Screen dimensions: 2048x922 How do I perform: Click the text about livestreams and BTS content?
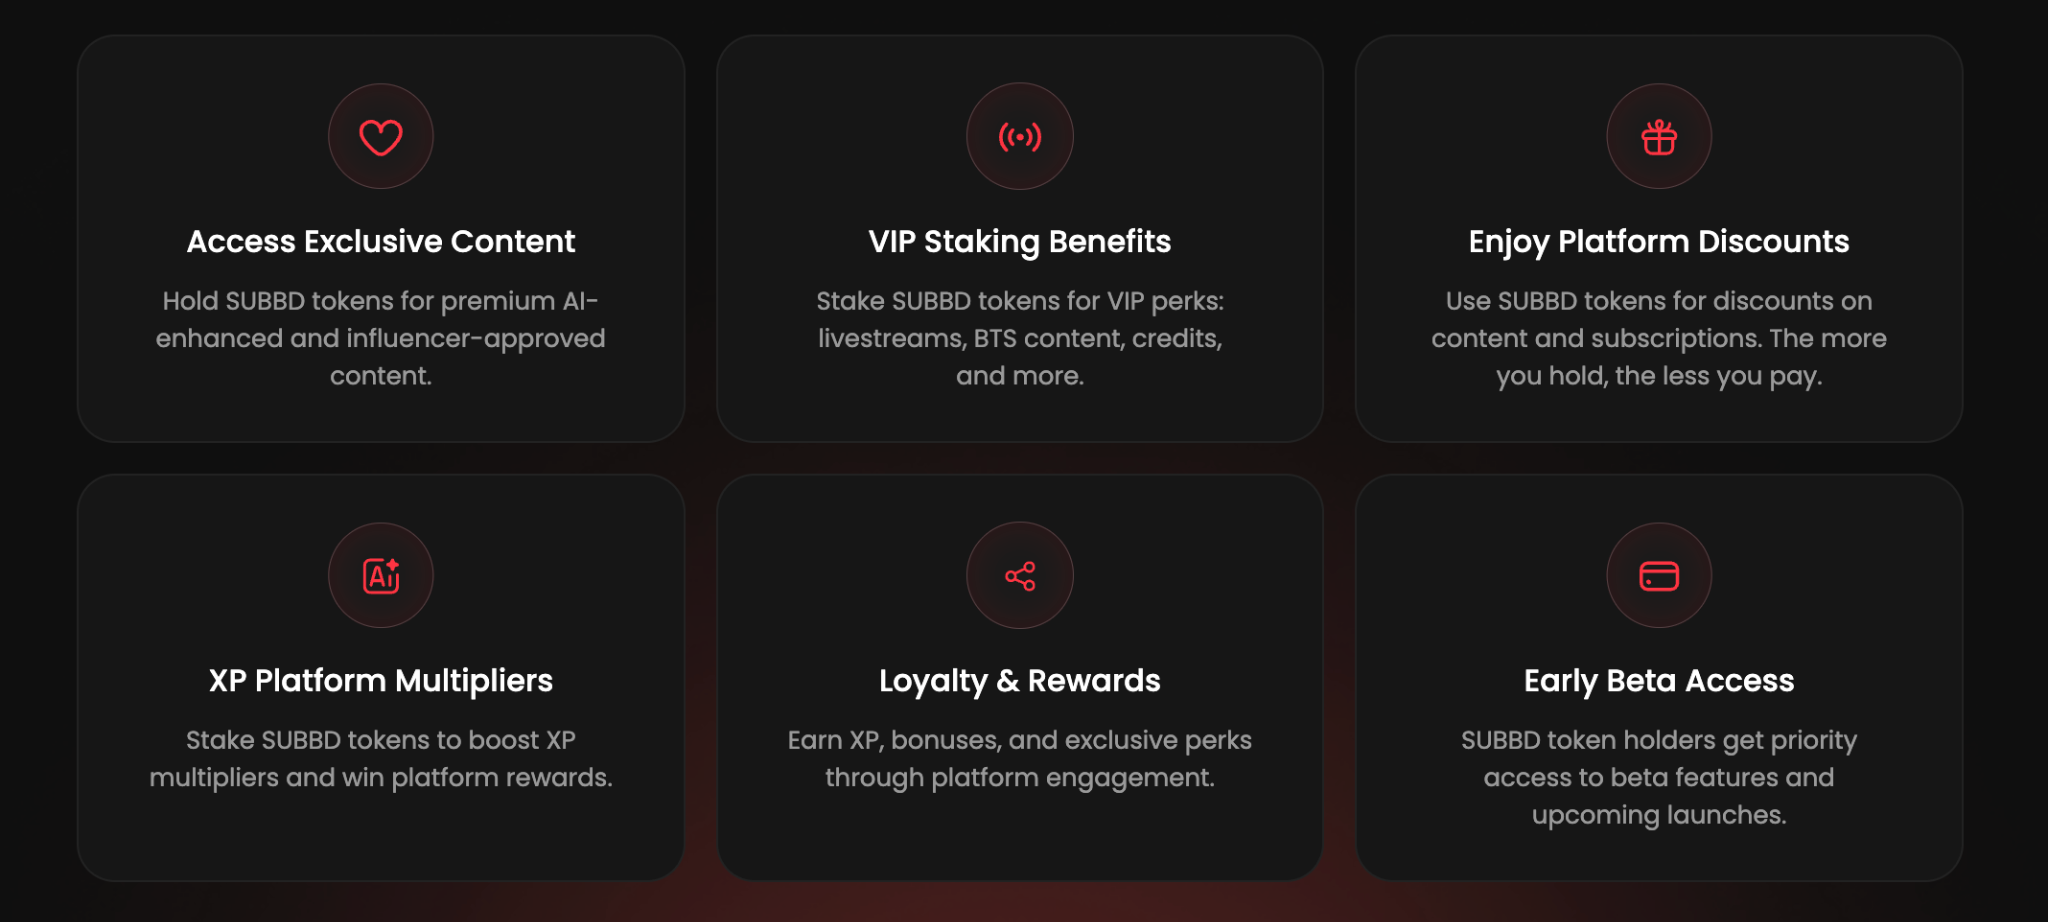pos(1020,338)
